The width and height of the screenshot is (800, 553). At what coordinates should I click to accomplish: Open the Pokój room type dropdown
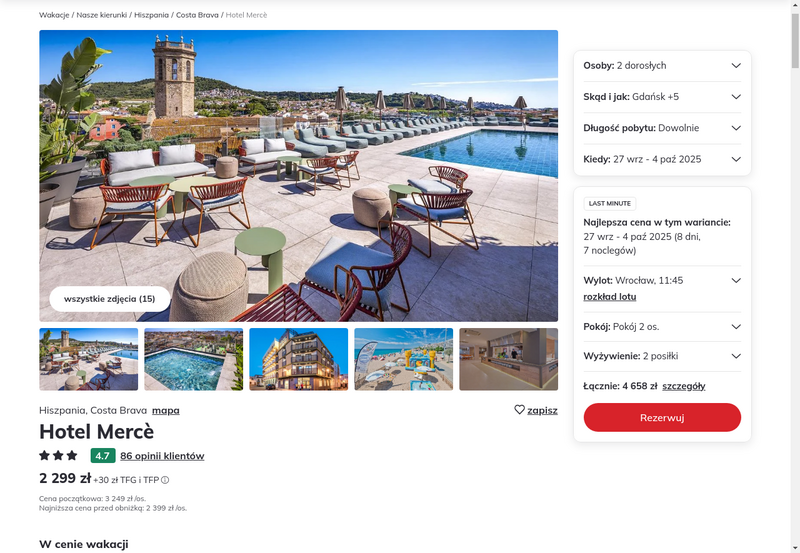click(x=662, y=327)
